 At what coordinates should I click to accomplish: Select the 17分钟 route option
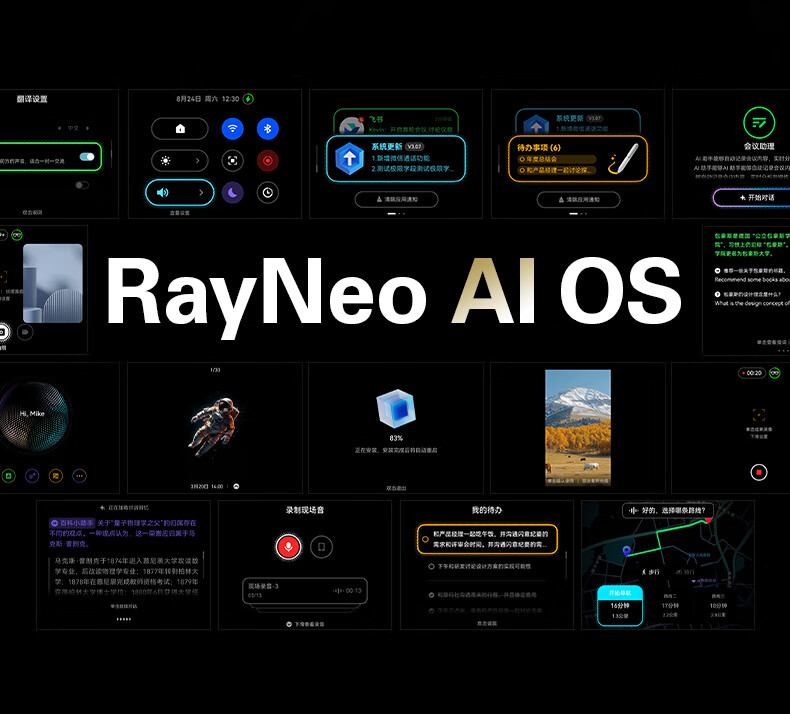[x=670, y=606]
